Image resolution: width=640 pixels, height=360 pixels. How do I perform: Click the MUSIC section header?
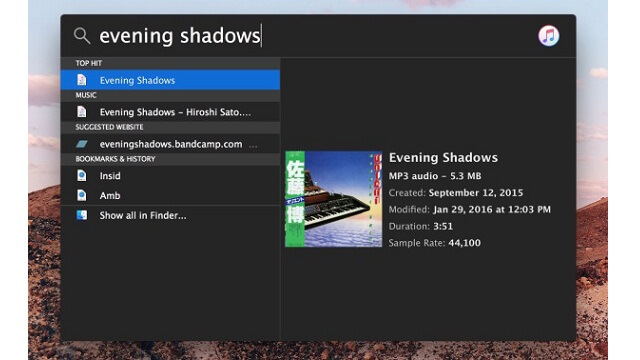86,95
